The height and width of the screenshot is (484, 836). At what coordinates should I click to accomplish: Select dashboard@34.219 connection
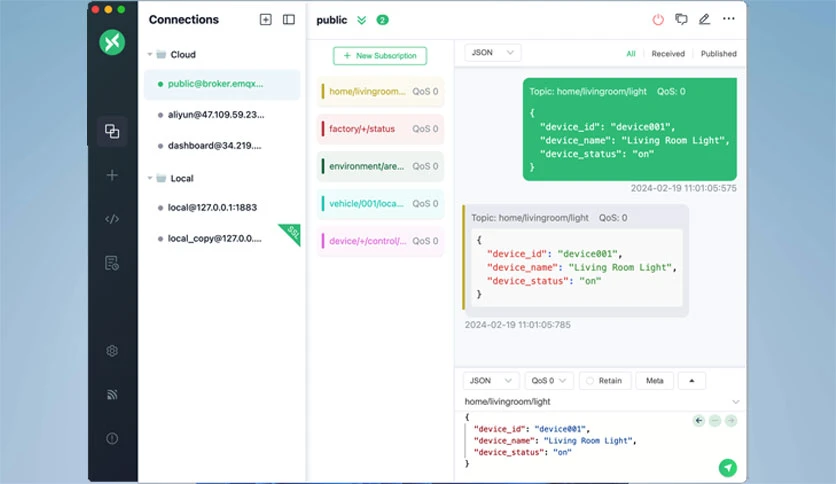click(x=222, y=146)
